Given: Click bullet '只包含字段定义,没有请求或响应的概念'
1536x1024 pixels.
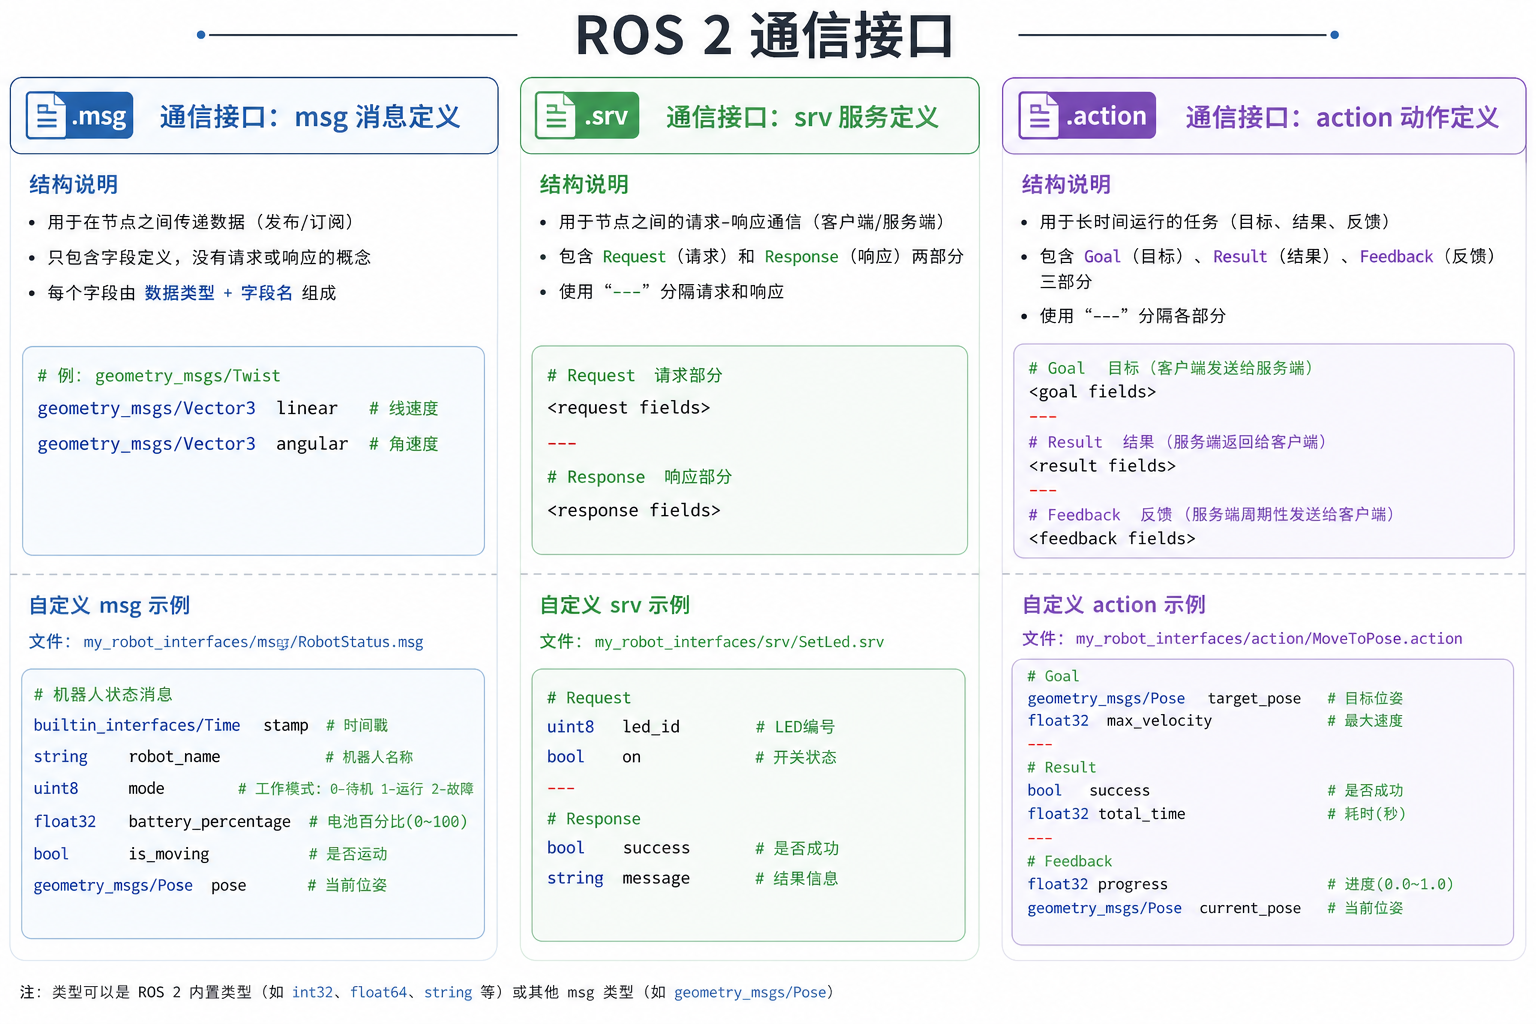Looking at the screenshot, I should click(209, 258).
